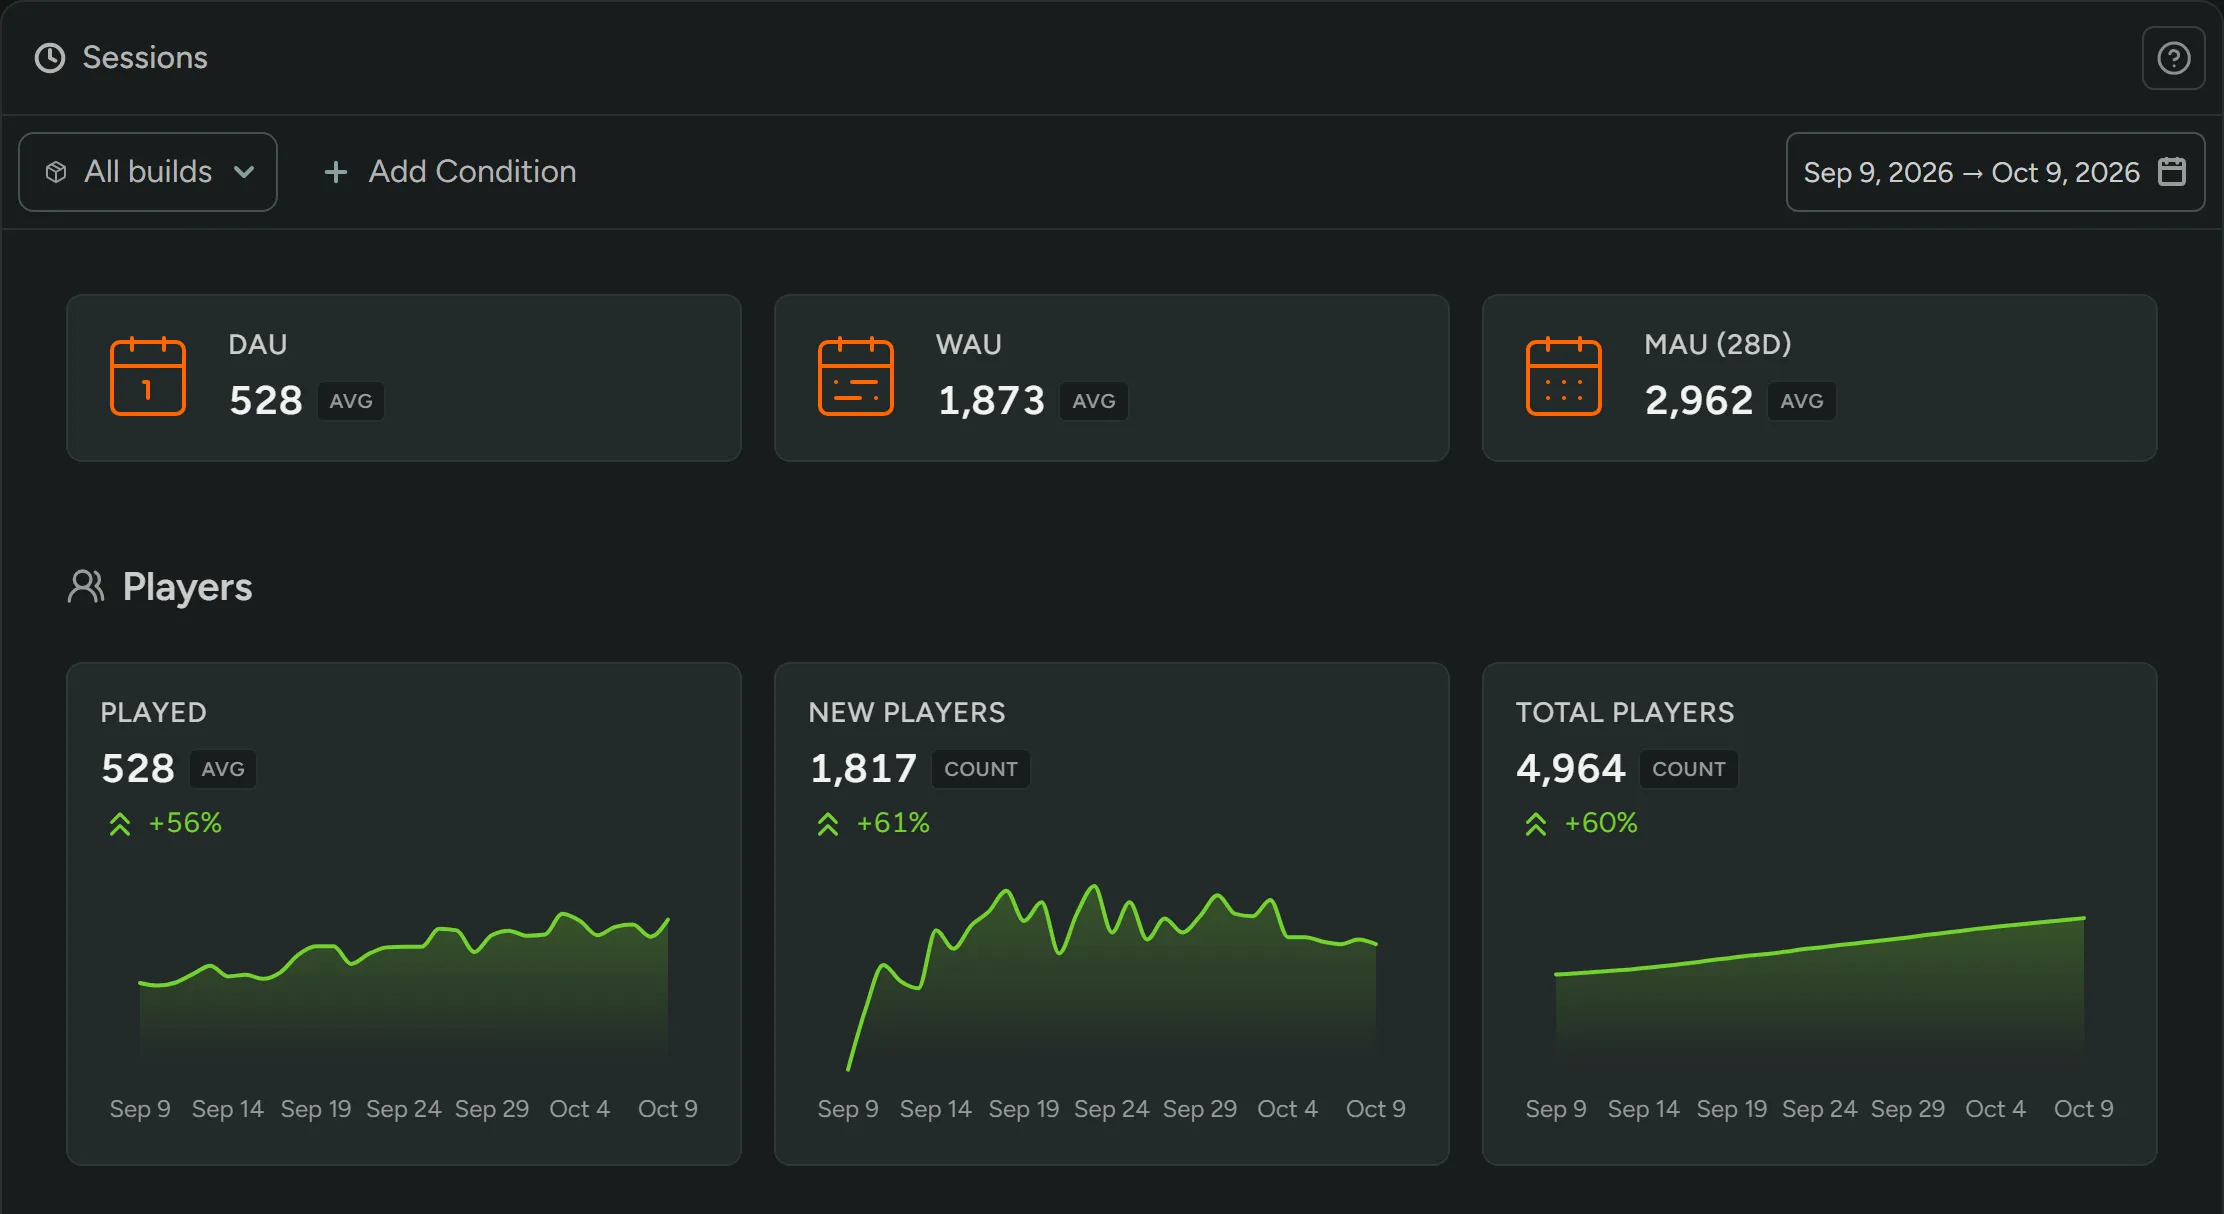2224x1214 pixels.
Task: Click the MAU value 2,962
Action: 1699,401
